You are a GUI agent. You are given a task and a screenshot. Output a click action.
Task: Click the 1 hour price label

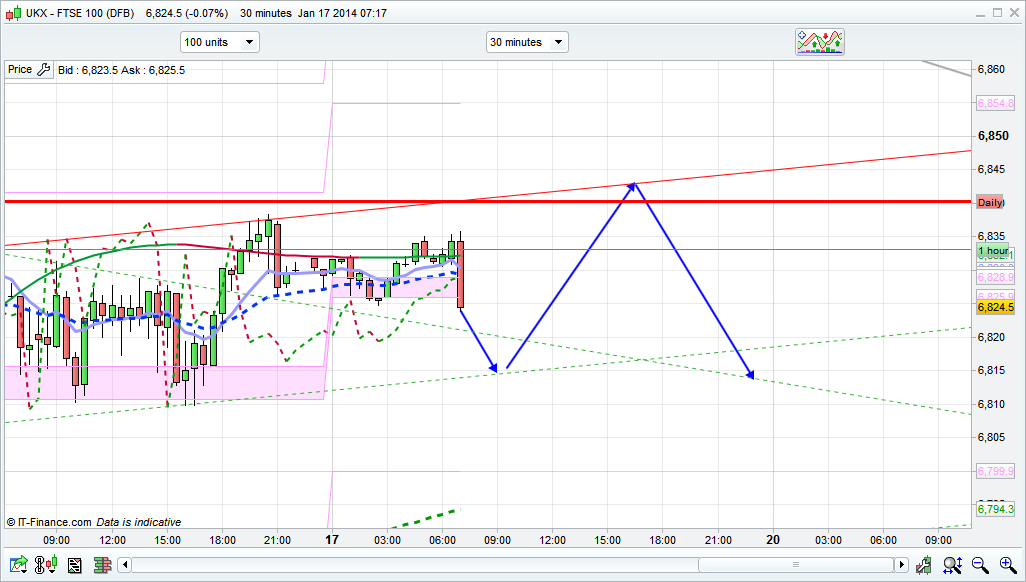(x=993, y=250)
